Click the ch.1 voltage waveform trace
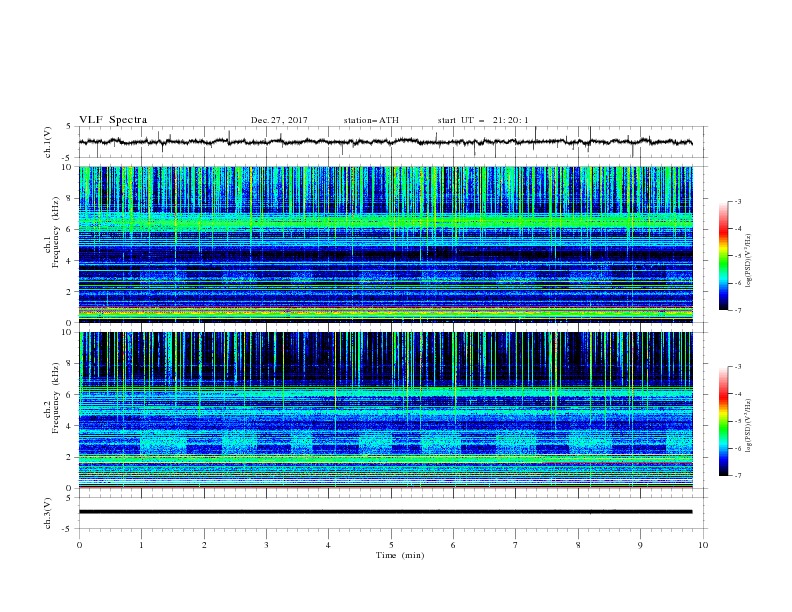 click(385, 142)
